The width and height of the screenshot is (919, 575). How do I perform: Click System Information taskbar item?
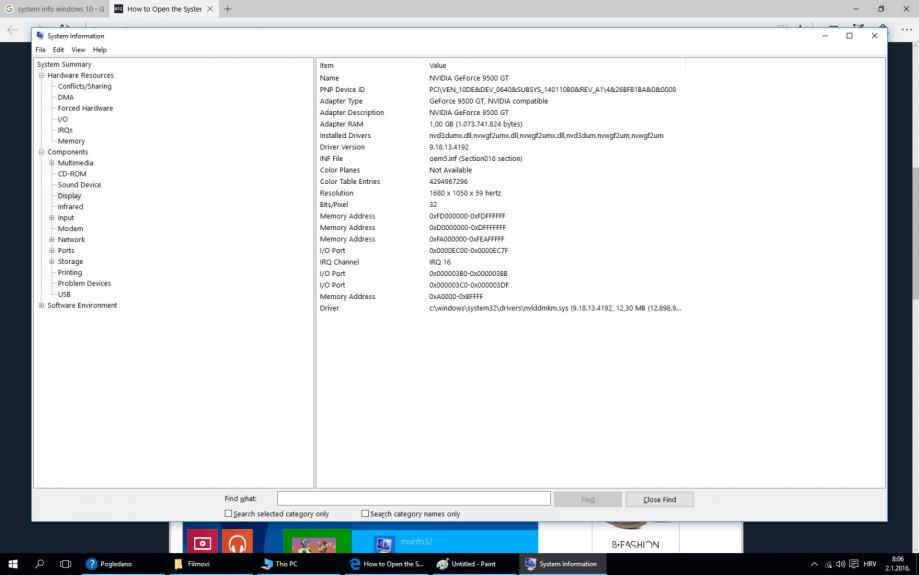click(561, 564)
